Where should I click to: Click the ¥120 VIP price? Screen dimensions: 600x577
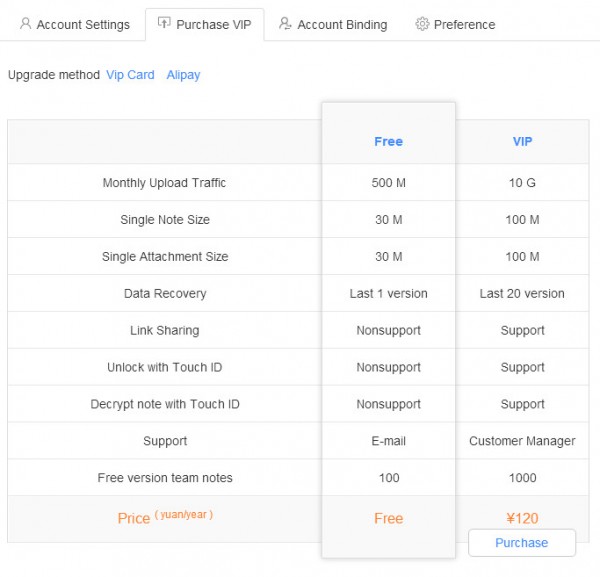522,518
